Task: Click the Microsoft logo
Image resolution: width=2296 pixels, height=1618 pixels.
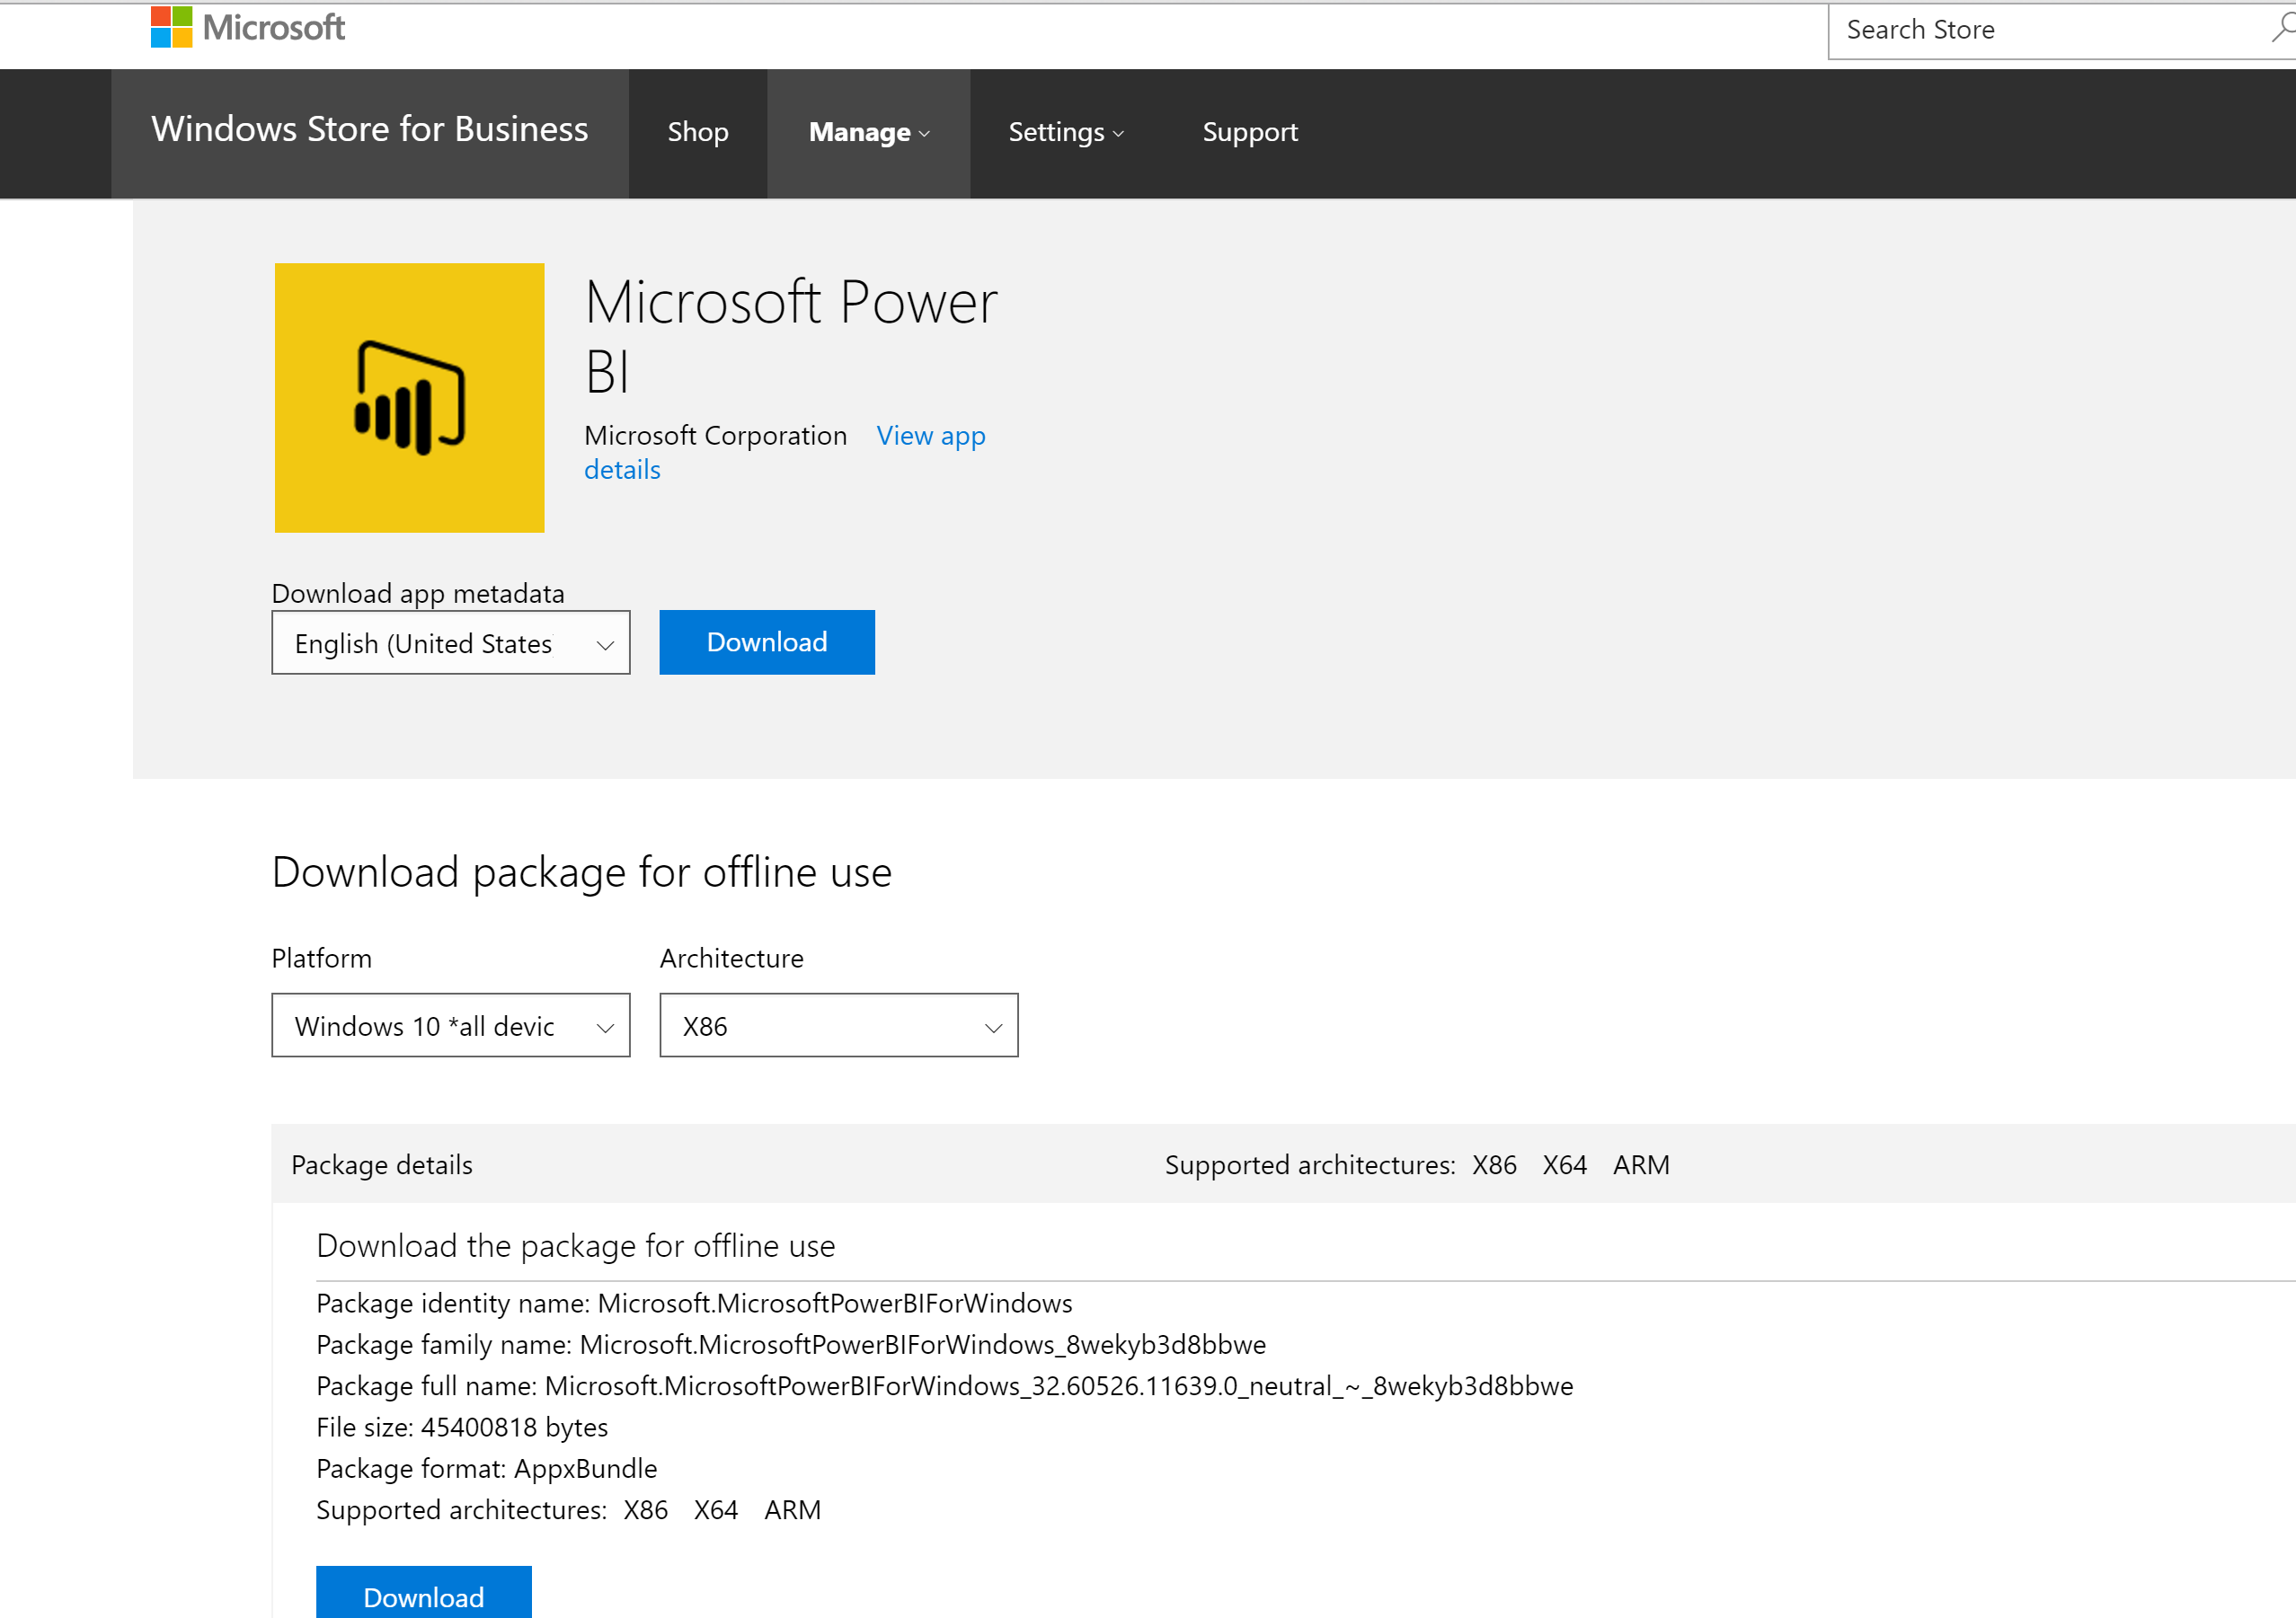Action: pos(248,27)
